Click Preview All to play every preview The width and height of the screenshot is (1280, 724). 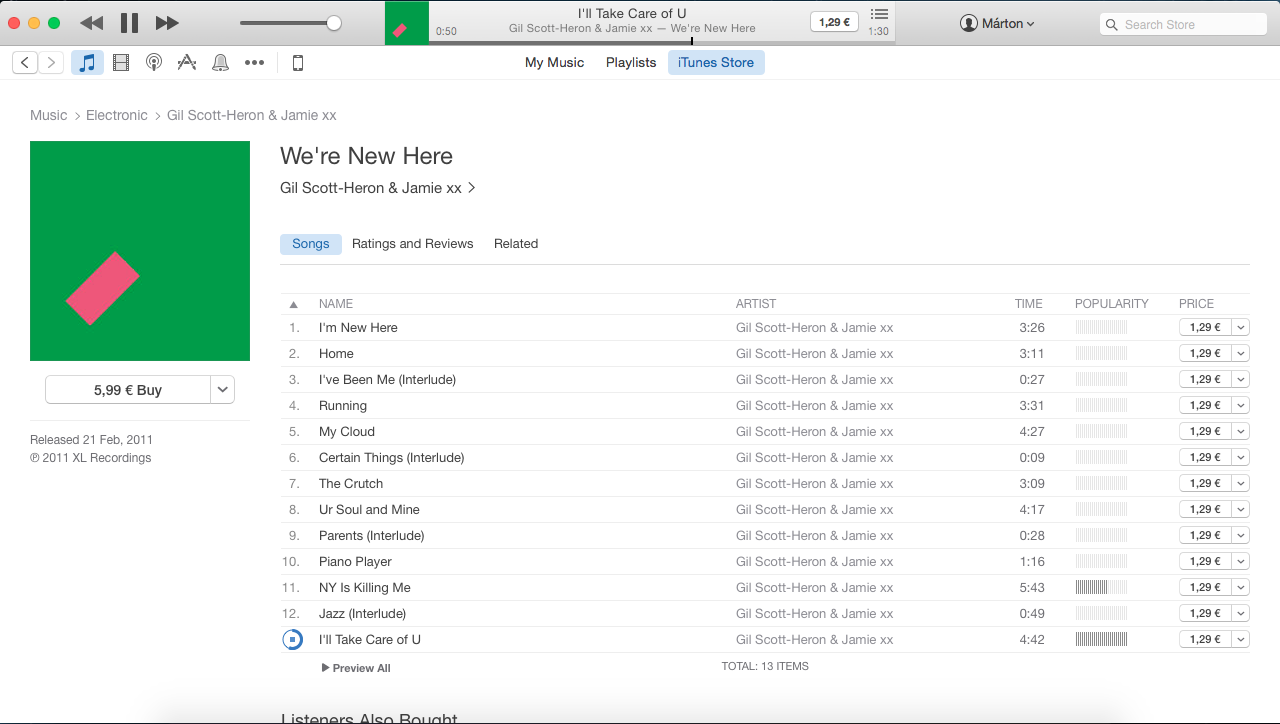356,668
